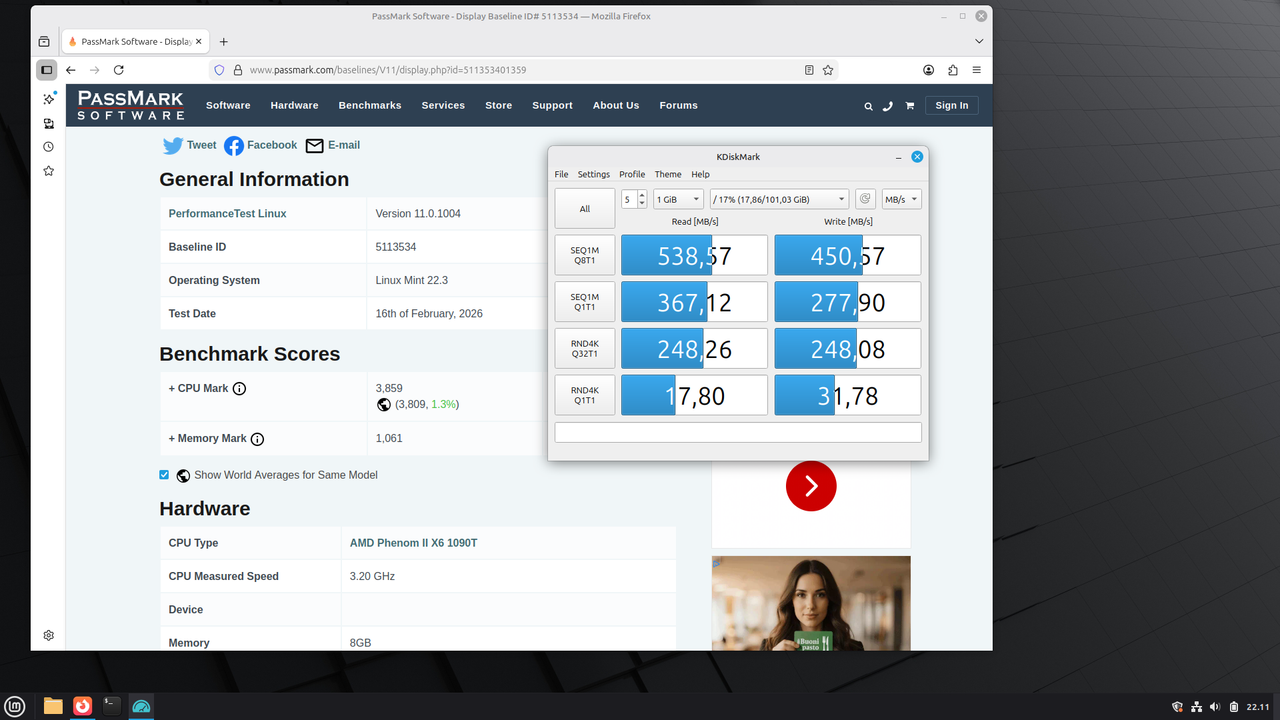Screen dimensions: 1280x720
Task: Click KDiskMark taskbar icon
Action: pyautogui.click(x=141, y=706)
